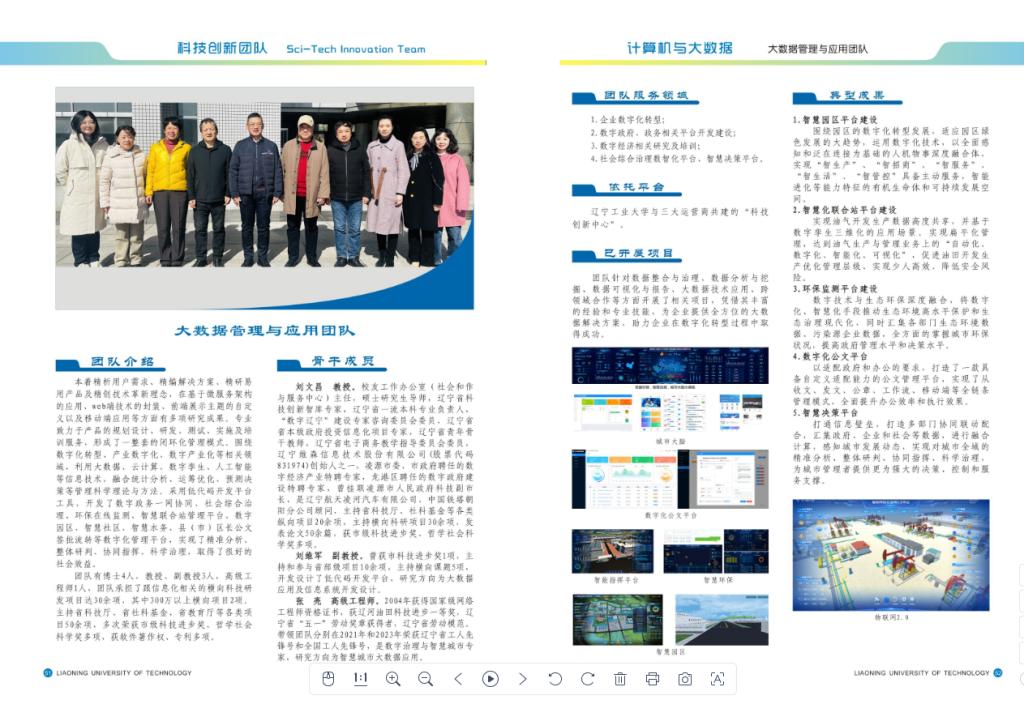Screen dimensions: 1024x704
Task: Toggle mouse wheel scroll mode icon
Action: coord(328,678)
